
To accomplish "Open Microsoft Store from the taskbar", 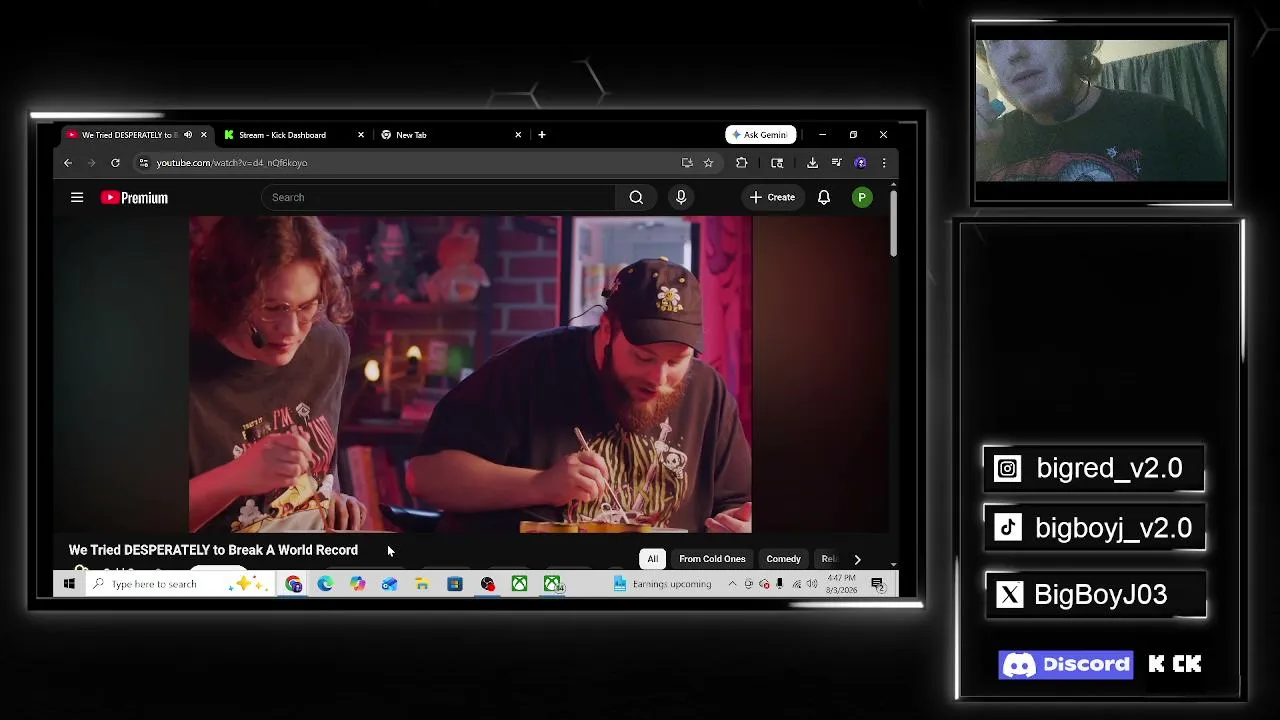I will [454, 584].
